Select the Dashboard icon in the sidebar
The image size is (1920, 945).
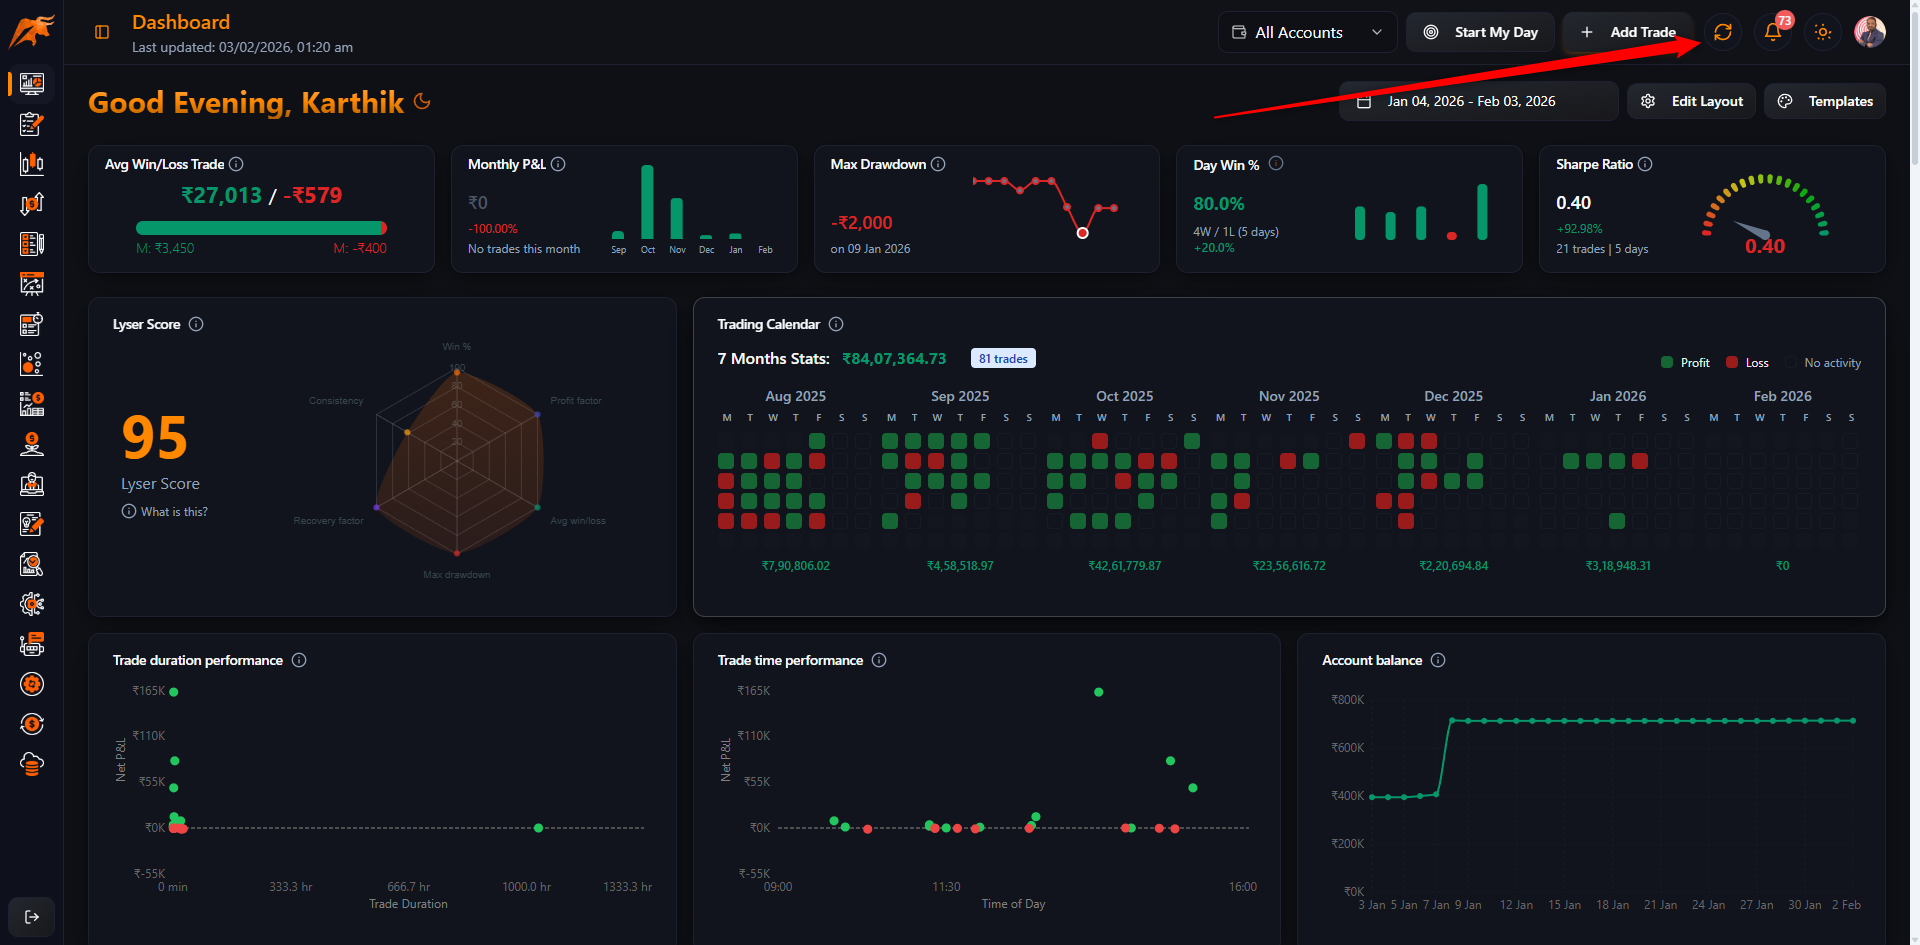pos(31,84)
